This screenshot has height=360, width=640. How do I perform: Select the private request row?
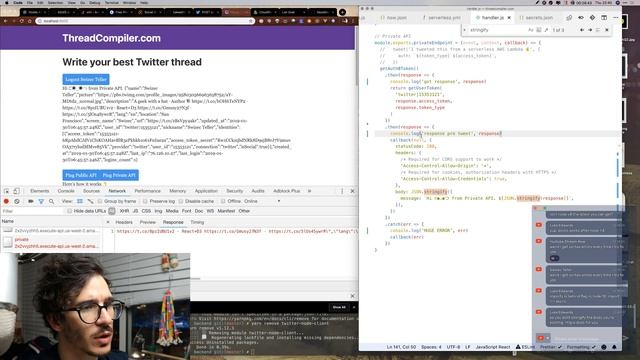click(x=51, y=243)
